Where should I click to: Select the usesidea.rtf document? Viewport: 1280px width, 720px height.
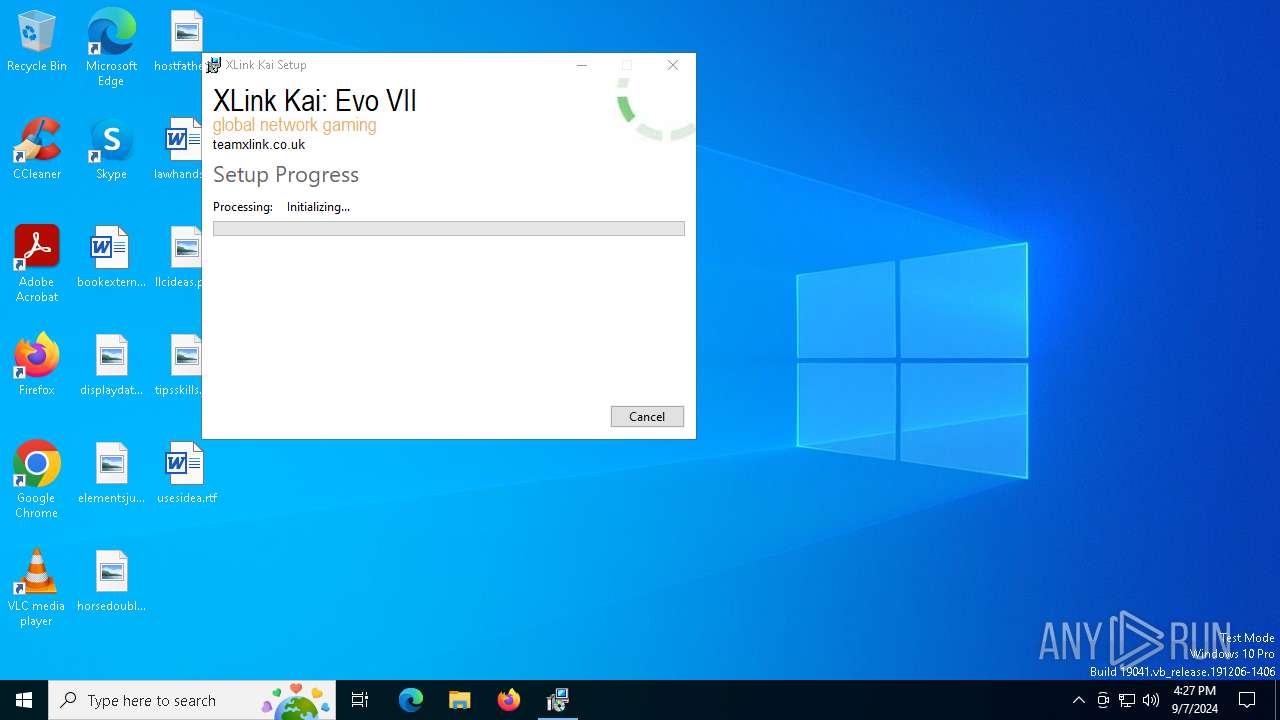tap(186, 474)
